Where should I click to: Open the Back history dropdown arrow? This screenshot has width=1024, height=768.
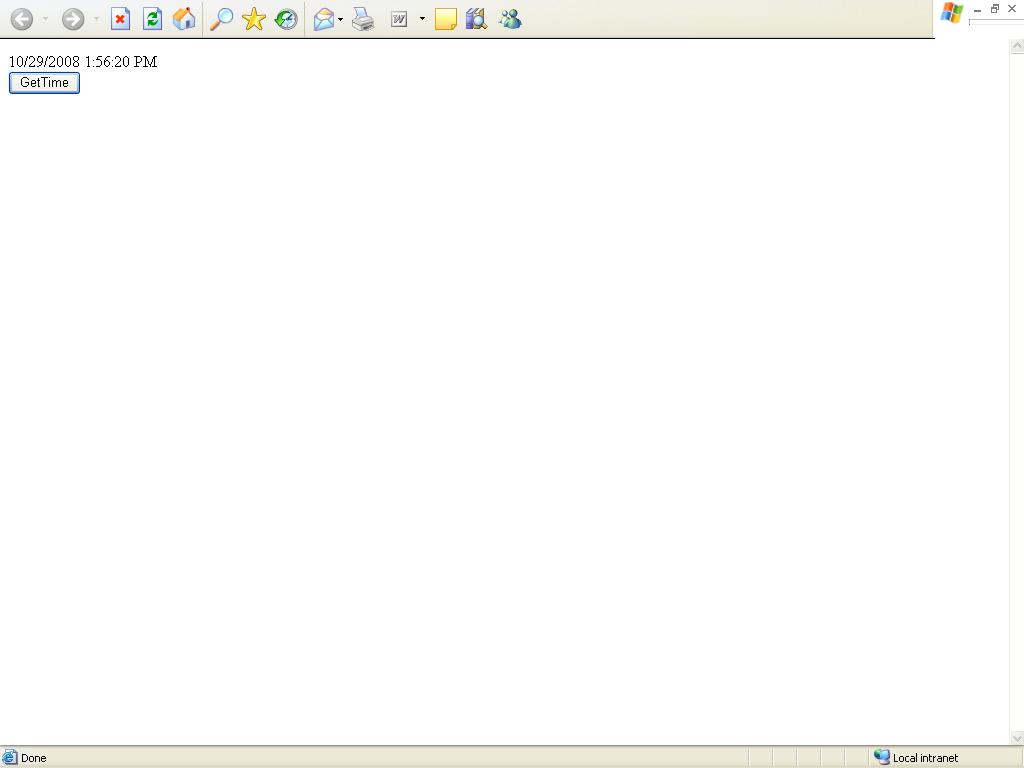(45, 19)
